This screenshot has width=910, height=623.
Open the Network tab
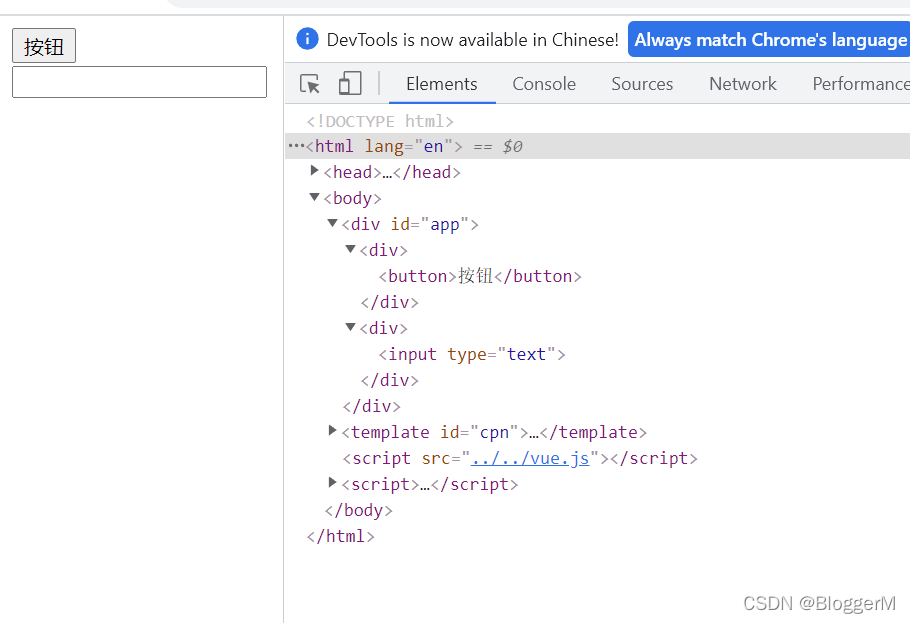pos(742,84)
